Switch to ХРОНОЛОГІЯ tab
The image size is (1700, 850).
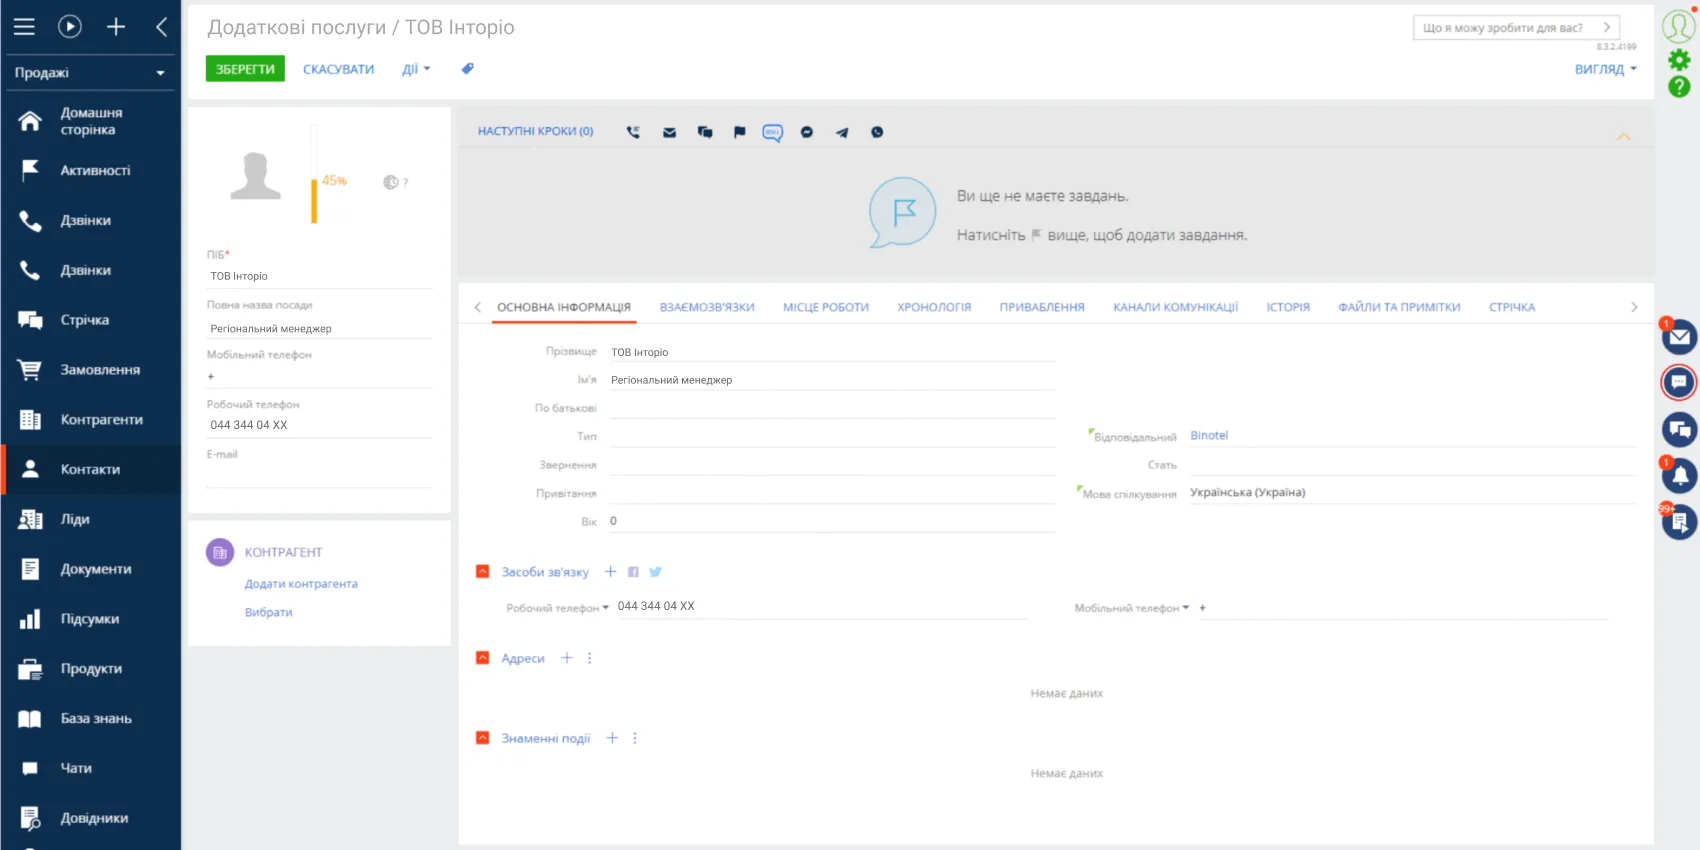point(934,307)
